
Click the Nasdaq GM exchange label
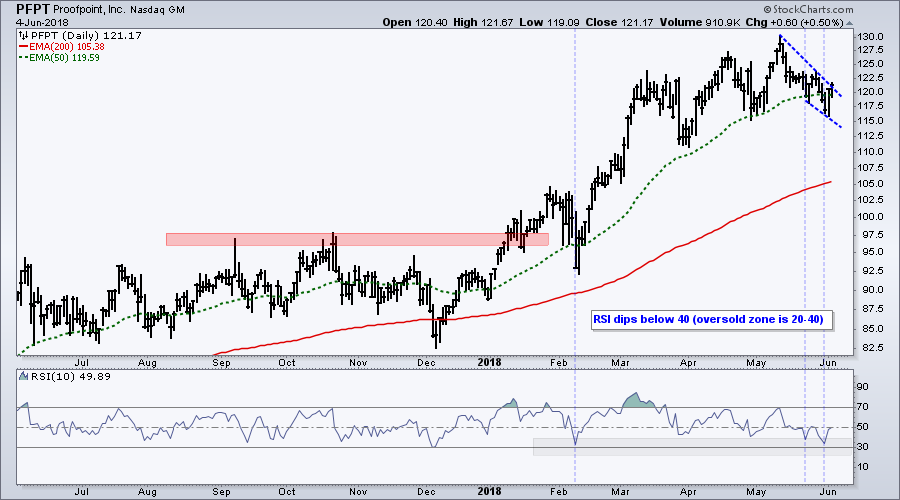[157, 10]
